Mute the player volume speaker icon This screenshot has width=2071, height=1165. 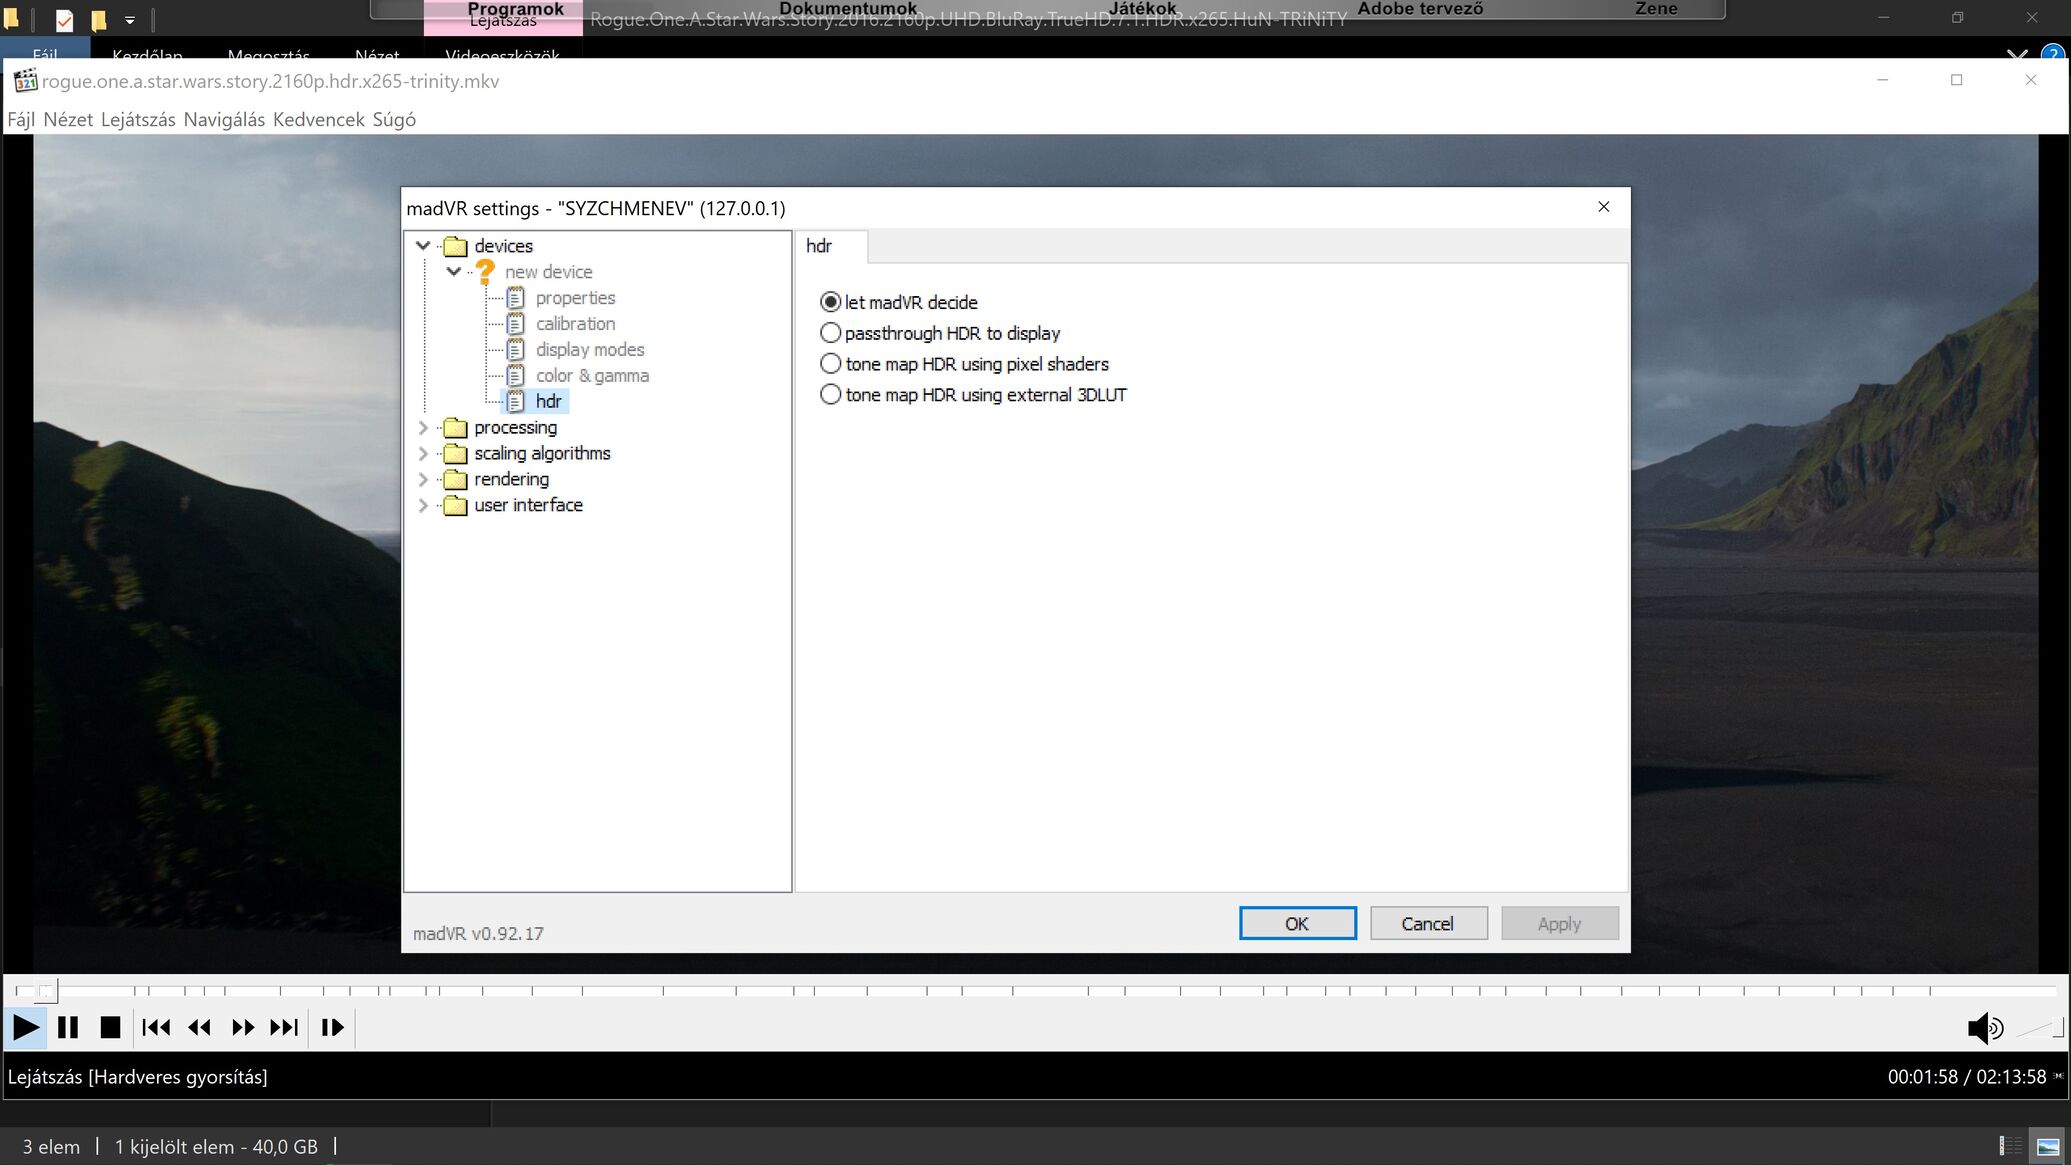click(x=1984, y=1028)
